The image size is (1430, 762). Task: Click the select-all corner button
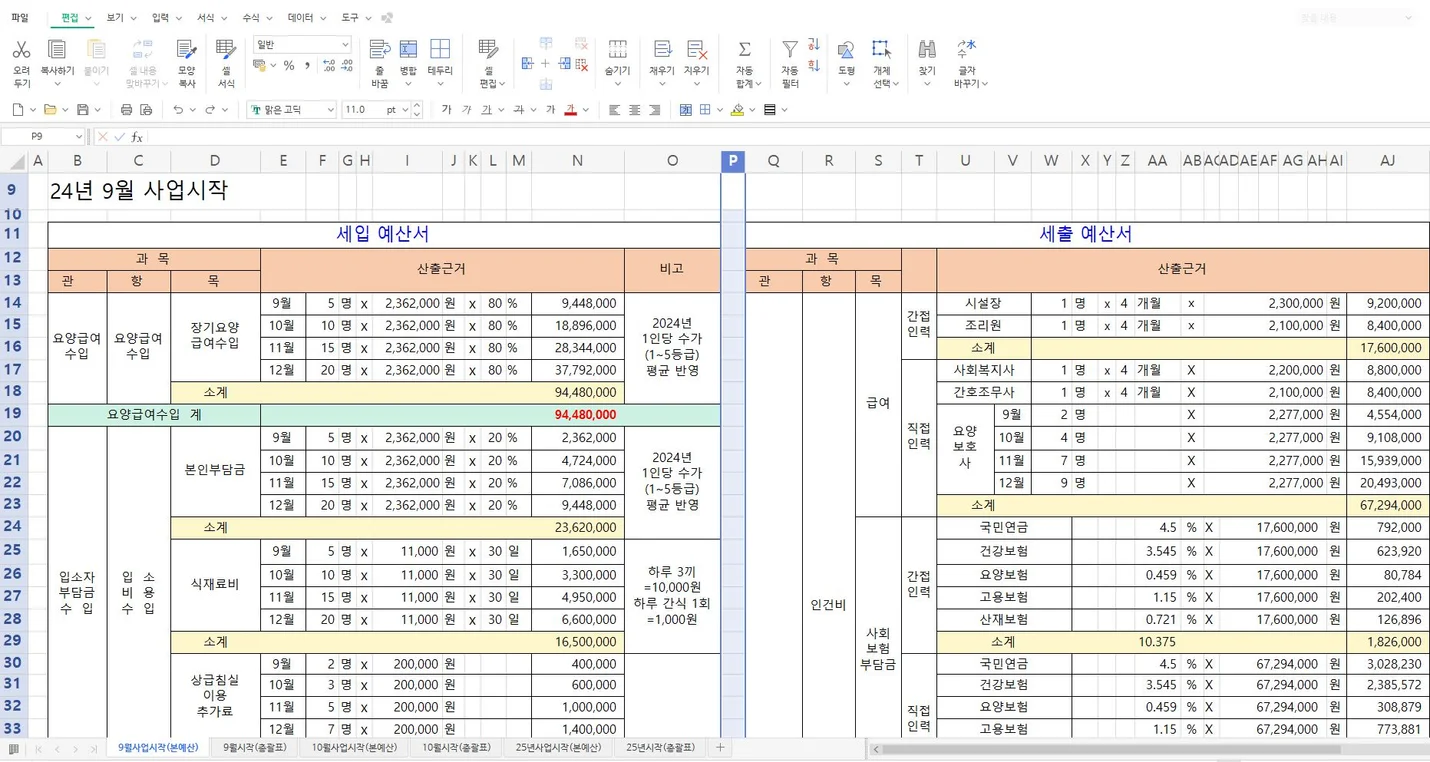[15, 161]
